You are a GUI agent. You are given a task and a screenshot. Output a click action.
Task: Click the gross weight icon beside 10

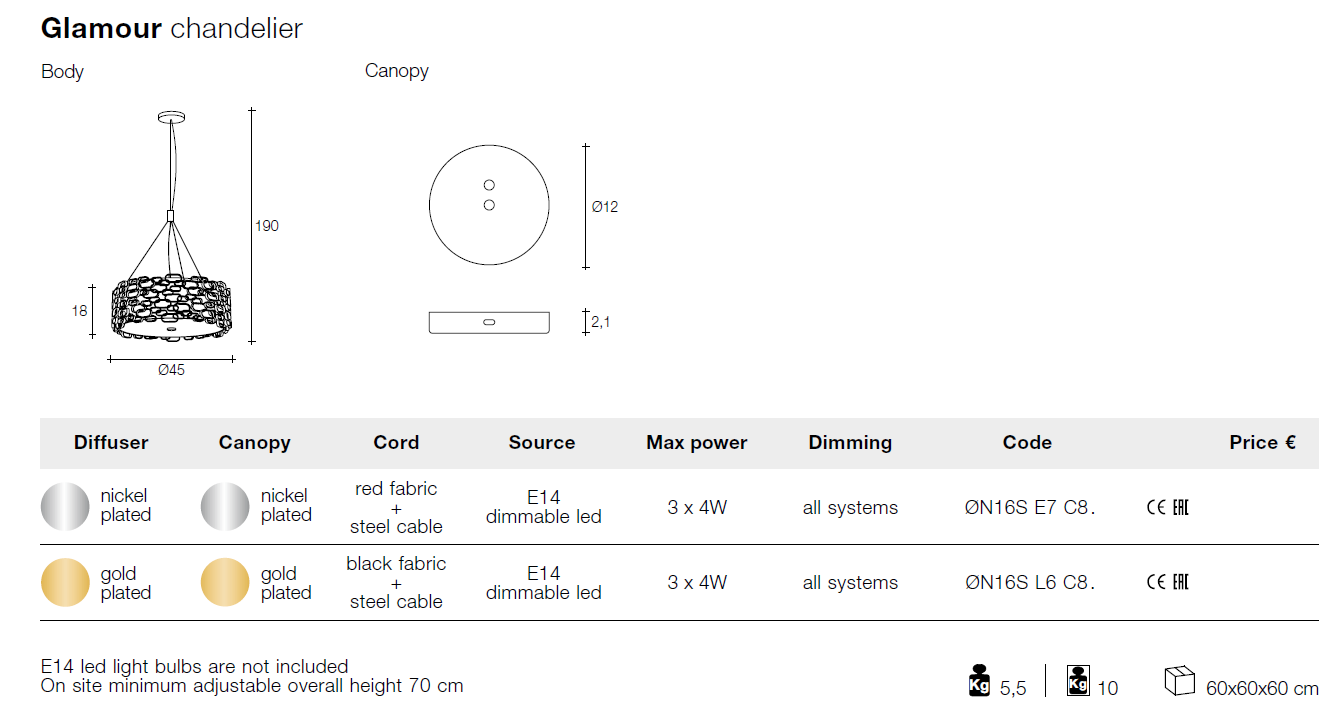pyautogui.click(x=1078, y=680)
